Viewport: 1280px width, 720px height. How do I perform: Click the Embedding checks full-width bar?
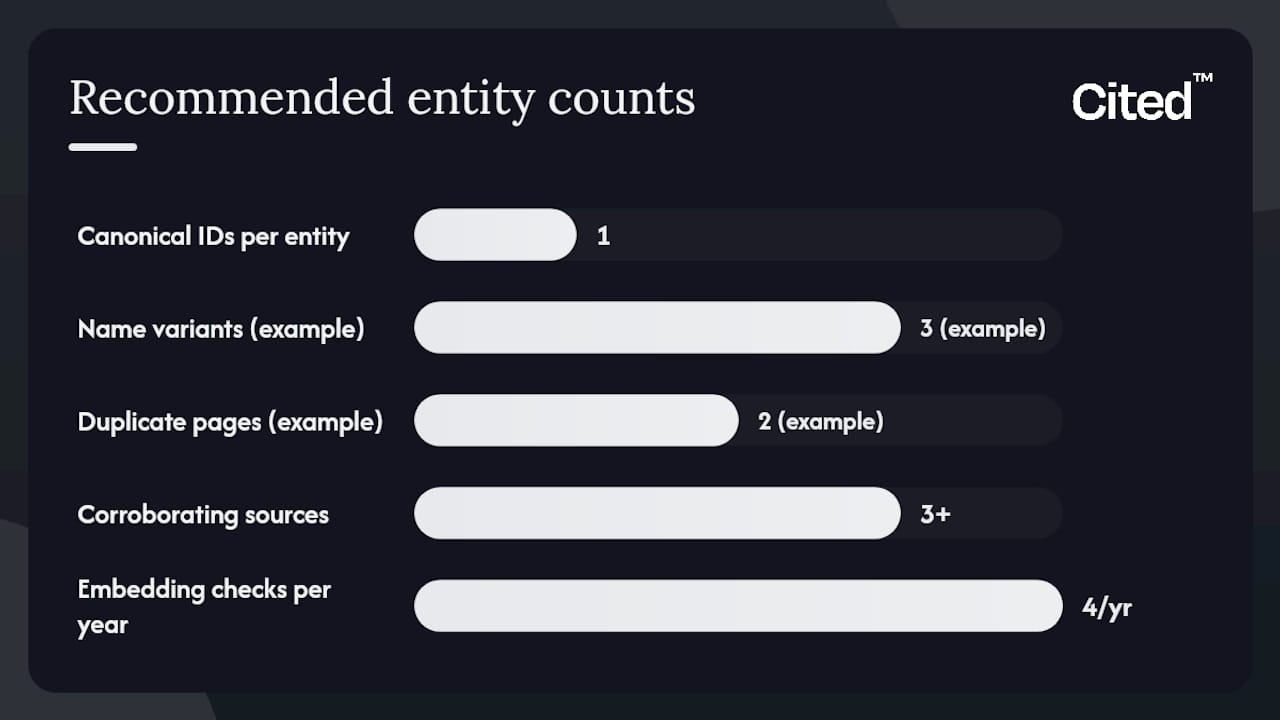point(738,606)
